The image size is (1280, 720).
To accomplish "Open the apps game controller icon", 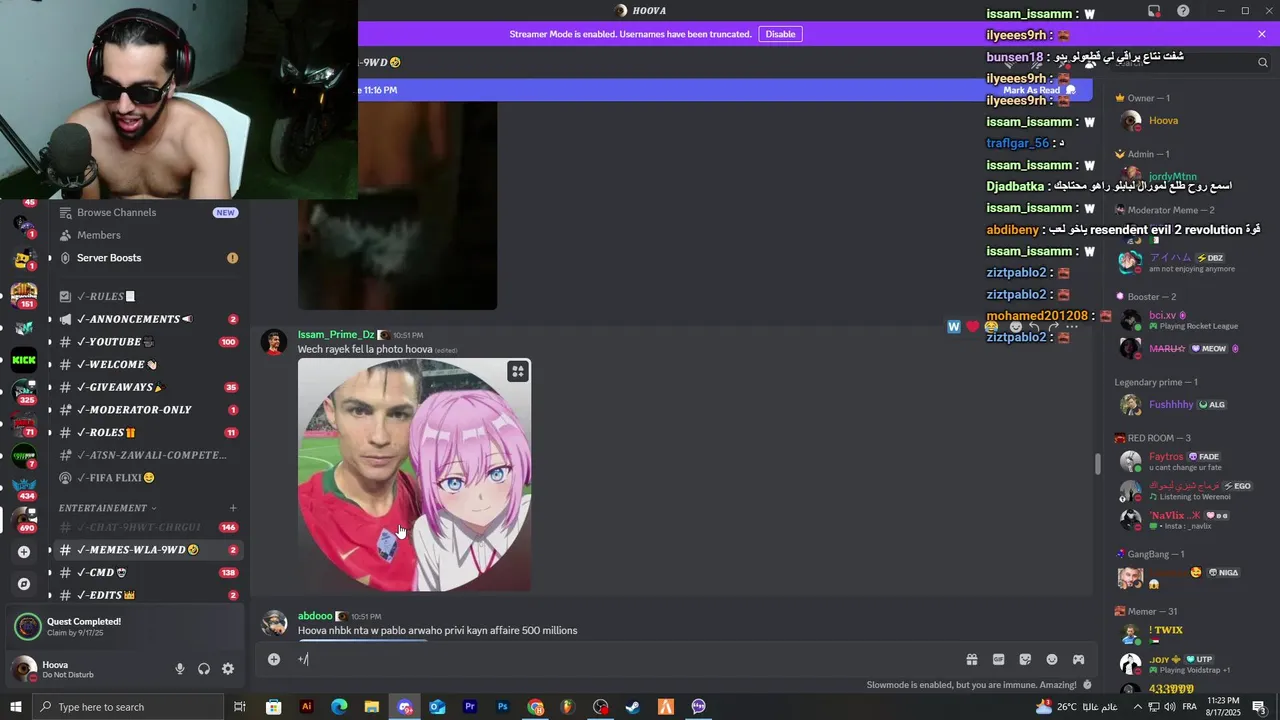I will coord(1079,659).
